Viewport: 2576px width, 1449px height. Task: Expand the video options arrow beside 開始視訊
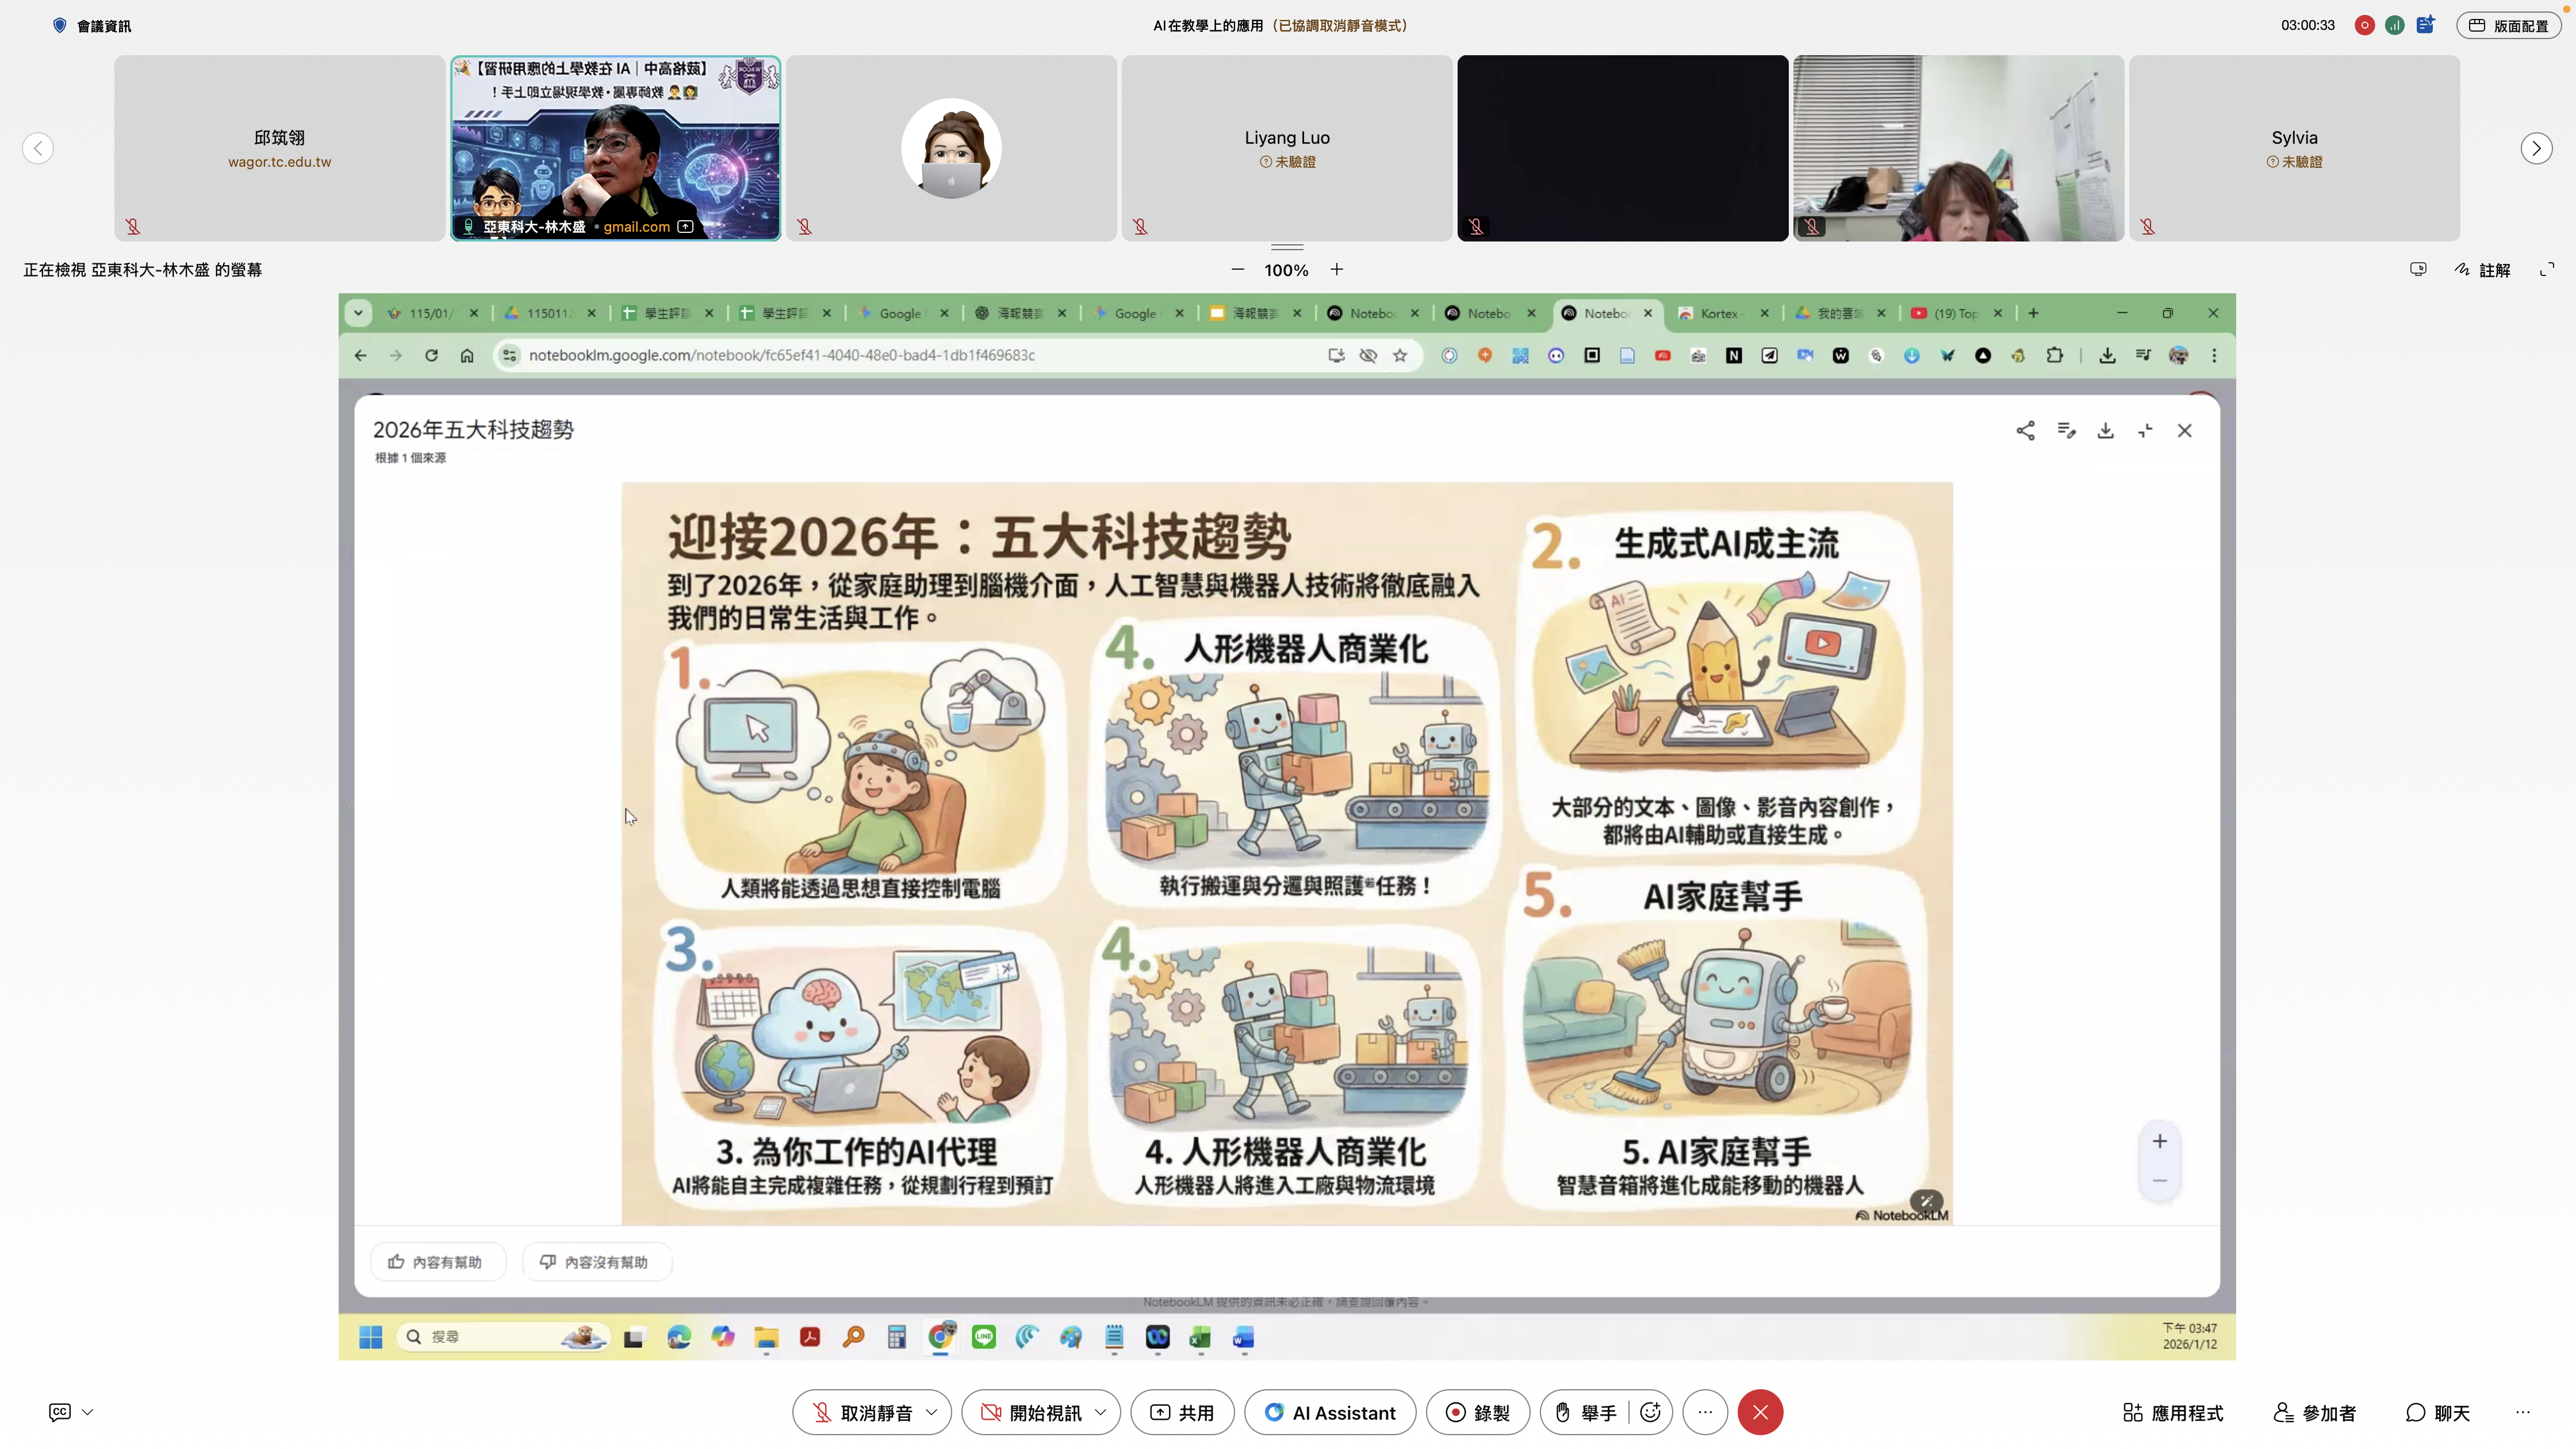[1101, 1412]
